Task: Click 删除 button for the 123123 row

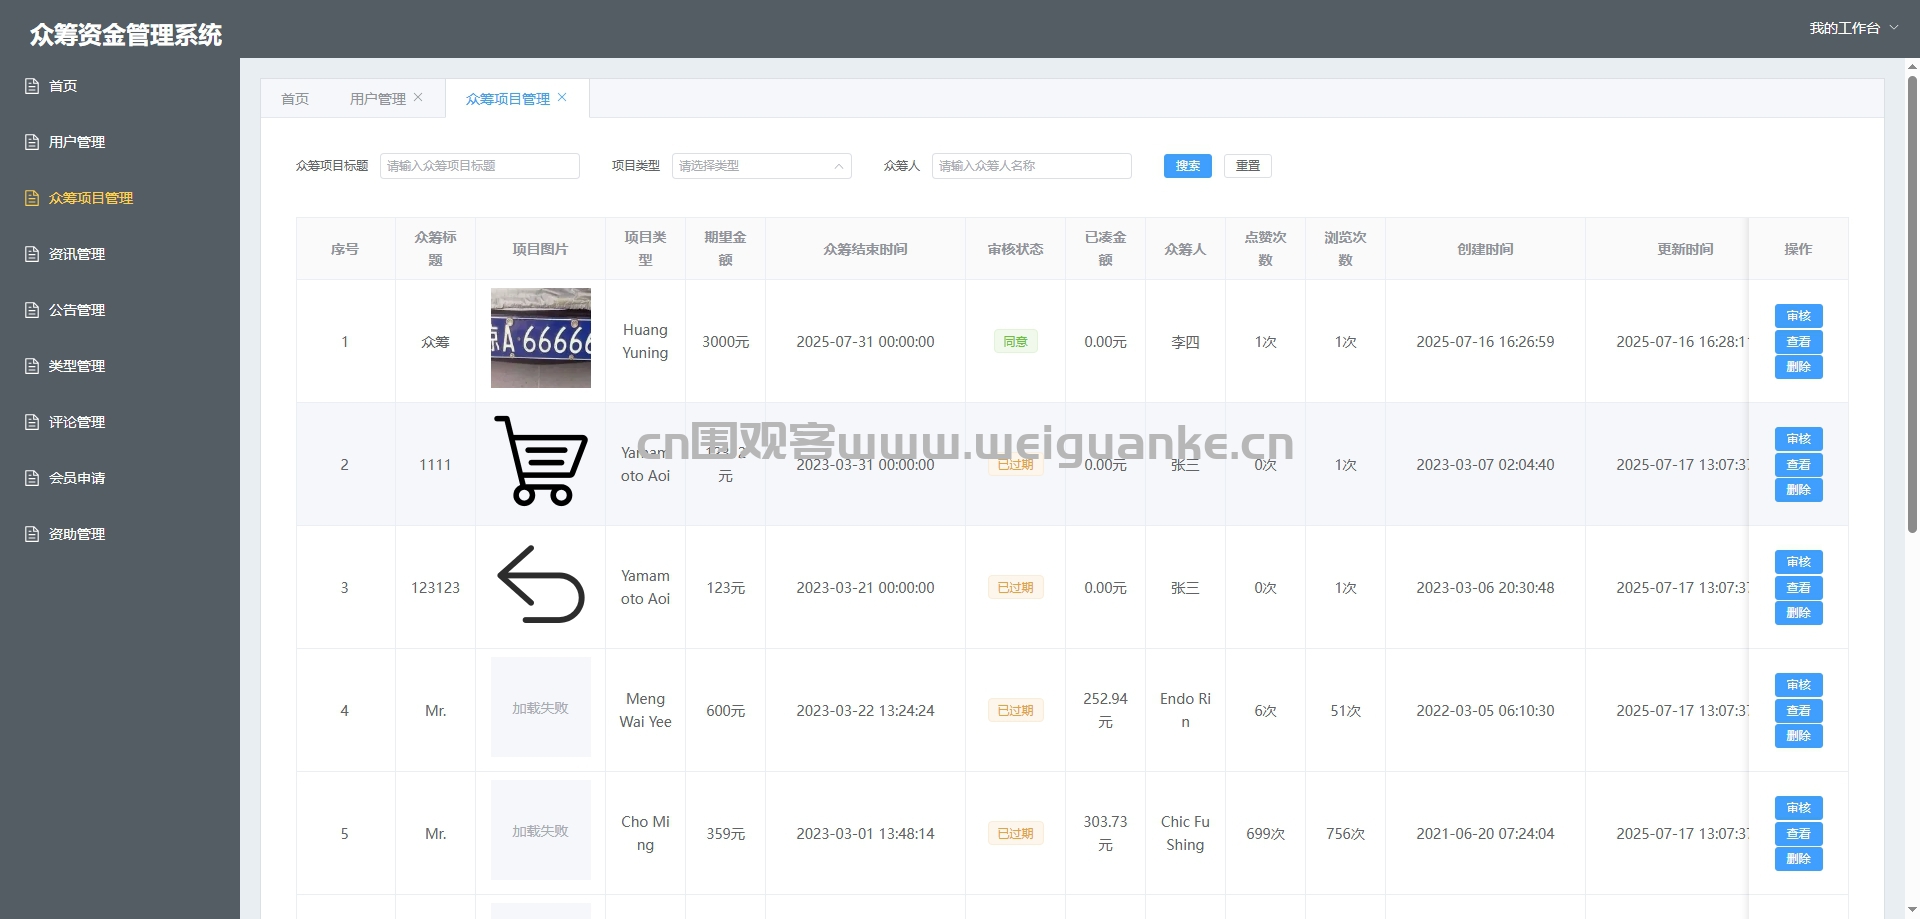Action: (1798, 613)
